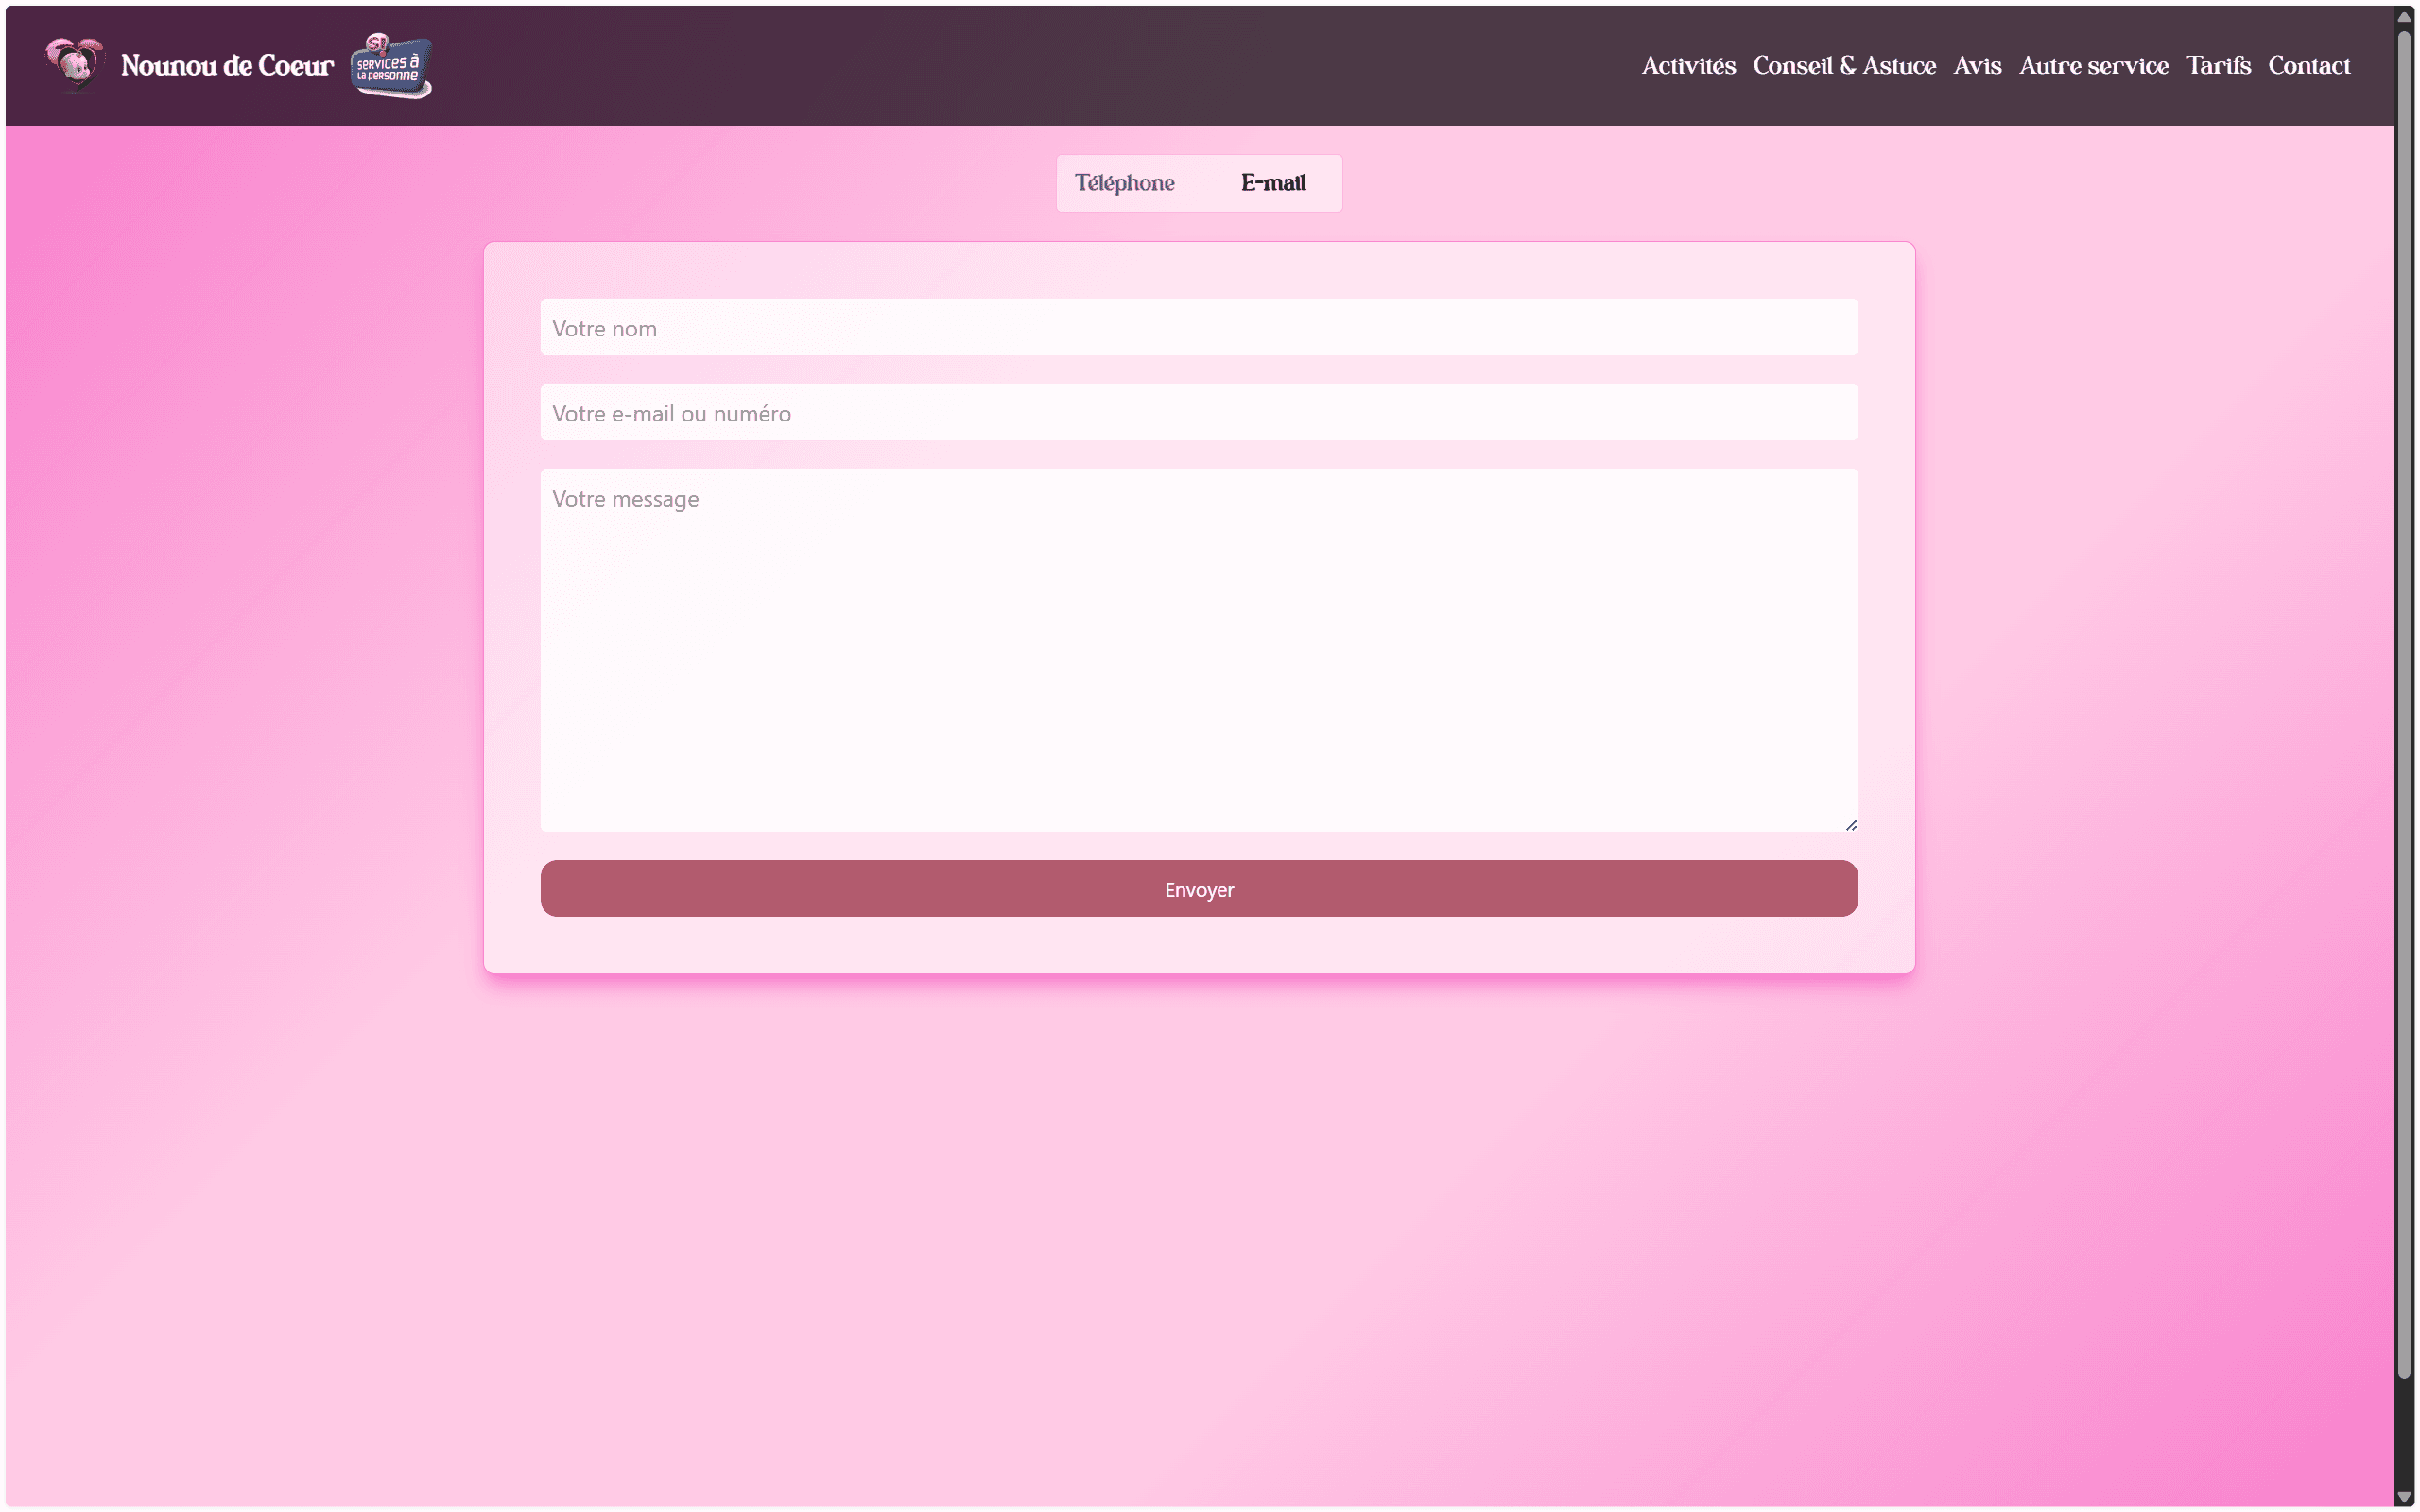Focus the Votre nom field

(1198, 327)
